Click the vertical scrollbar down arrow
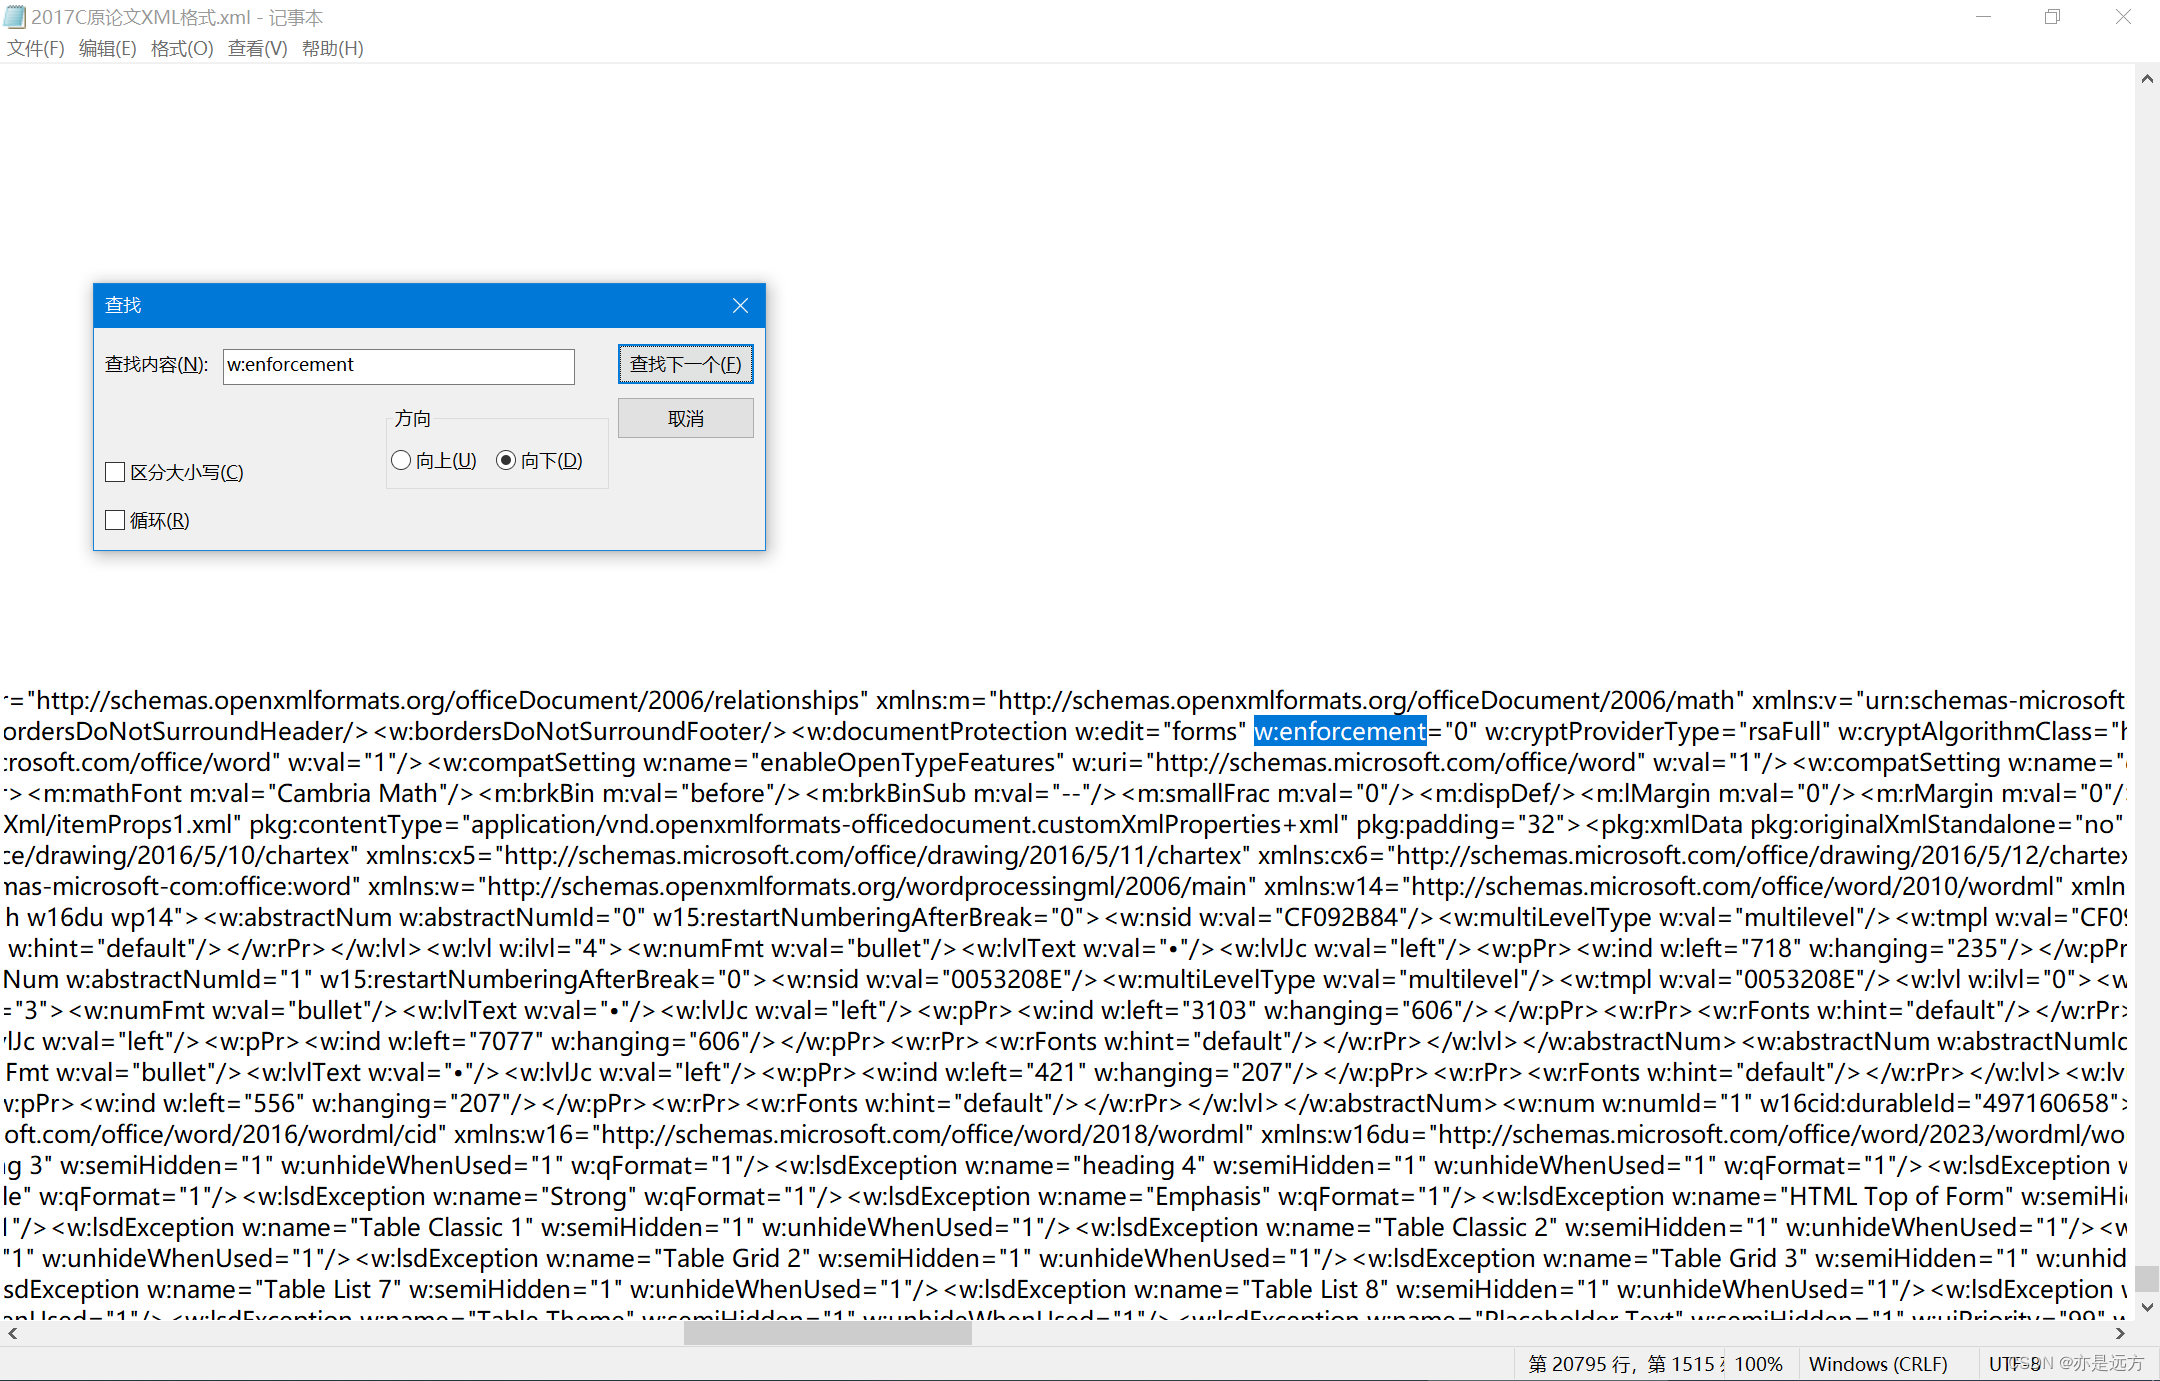 click(x=2146, y=1307)
